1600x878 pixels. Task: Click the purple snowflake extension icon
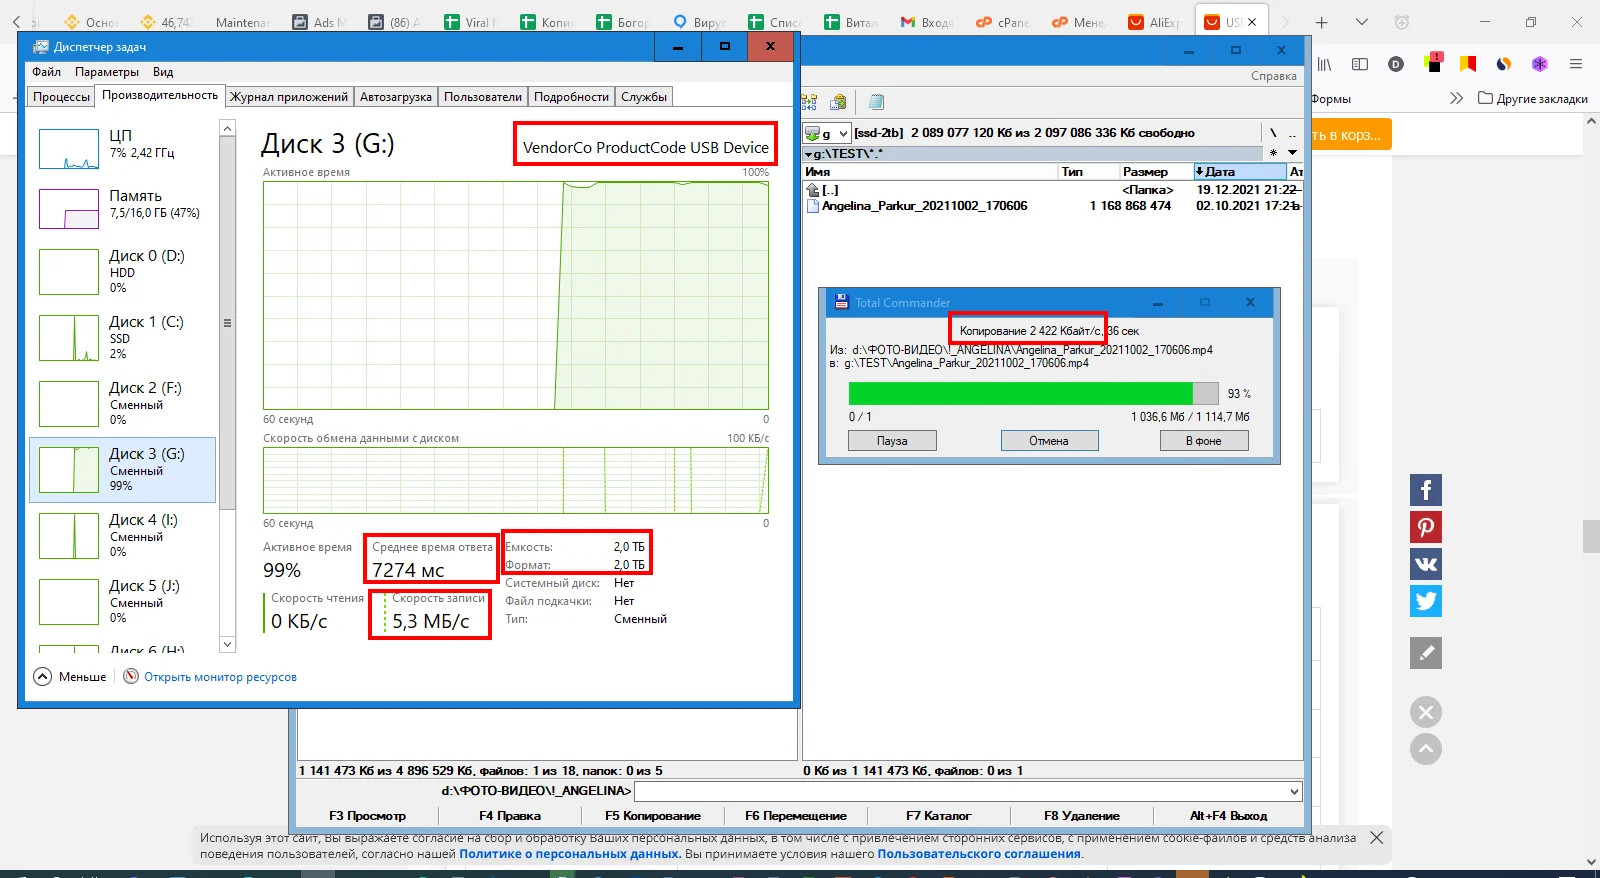tap(1540, 64)
